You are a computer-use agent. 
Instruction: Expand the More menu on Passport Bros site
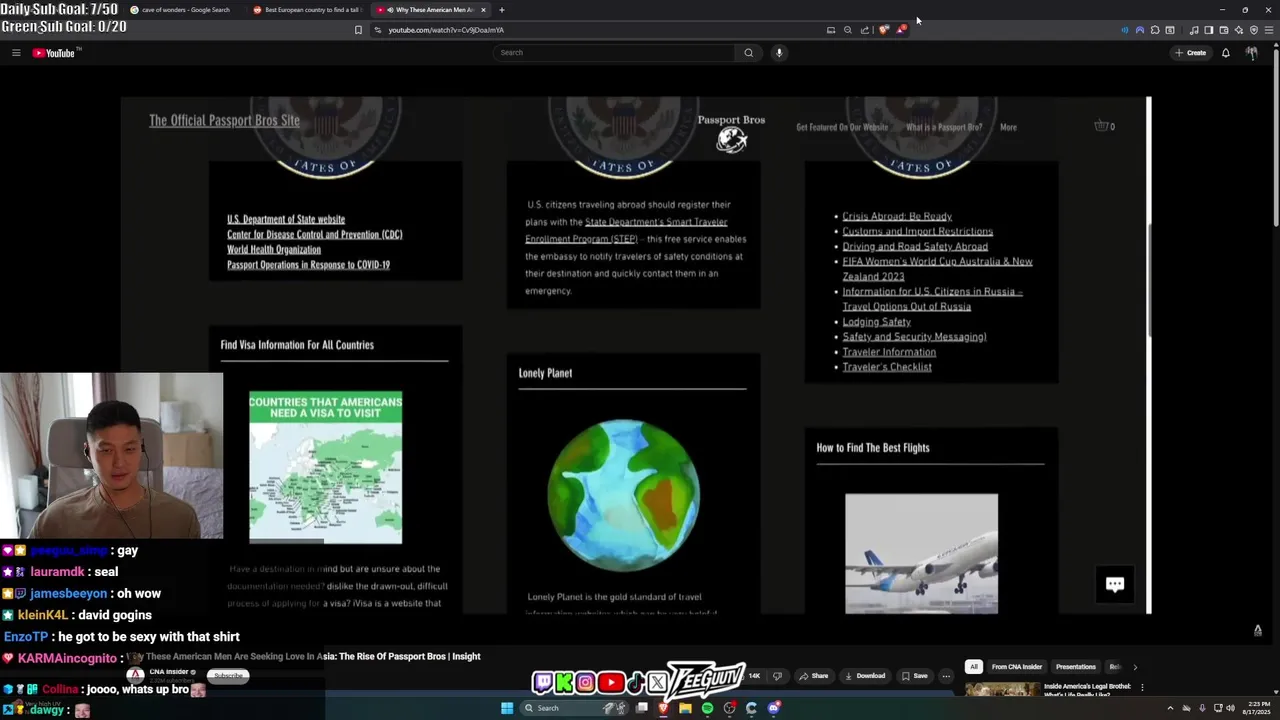1008,127
